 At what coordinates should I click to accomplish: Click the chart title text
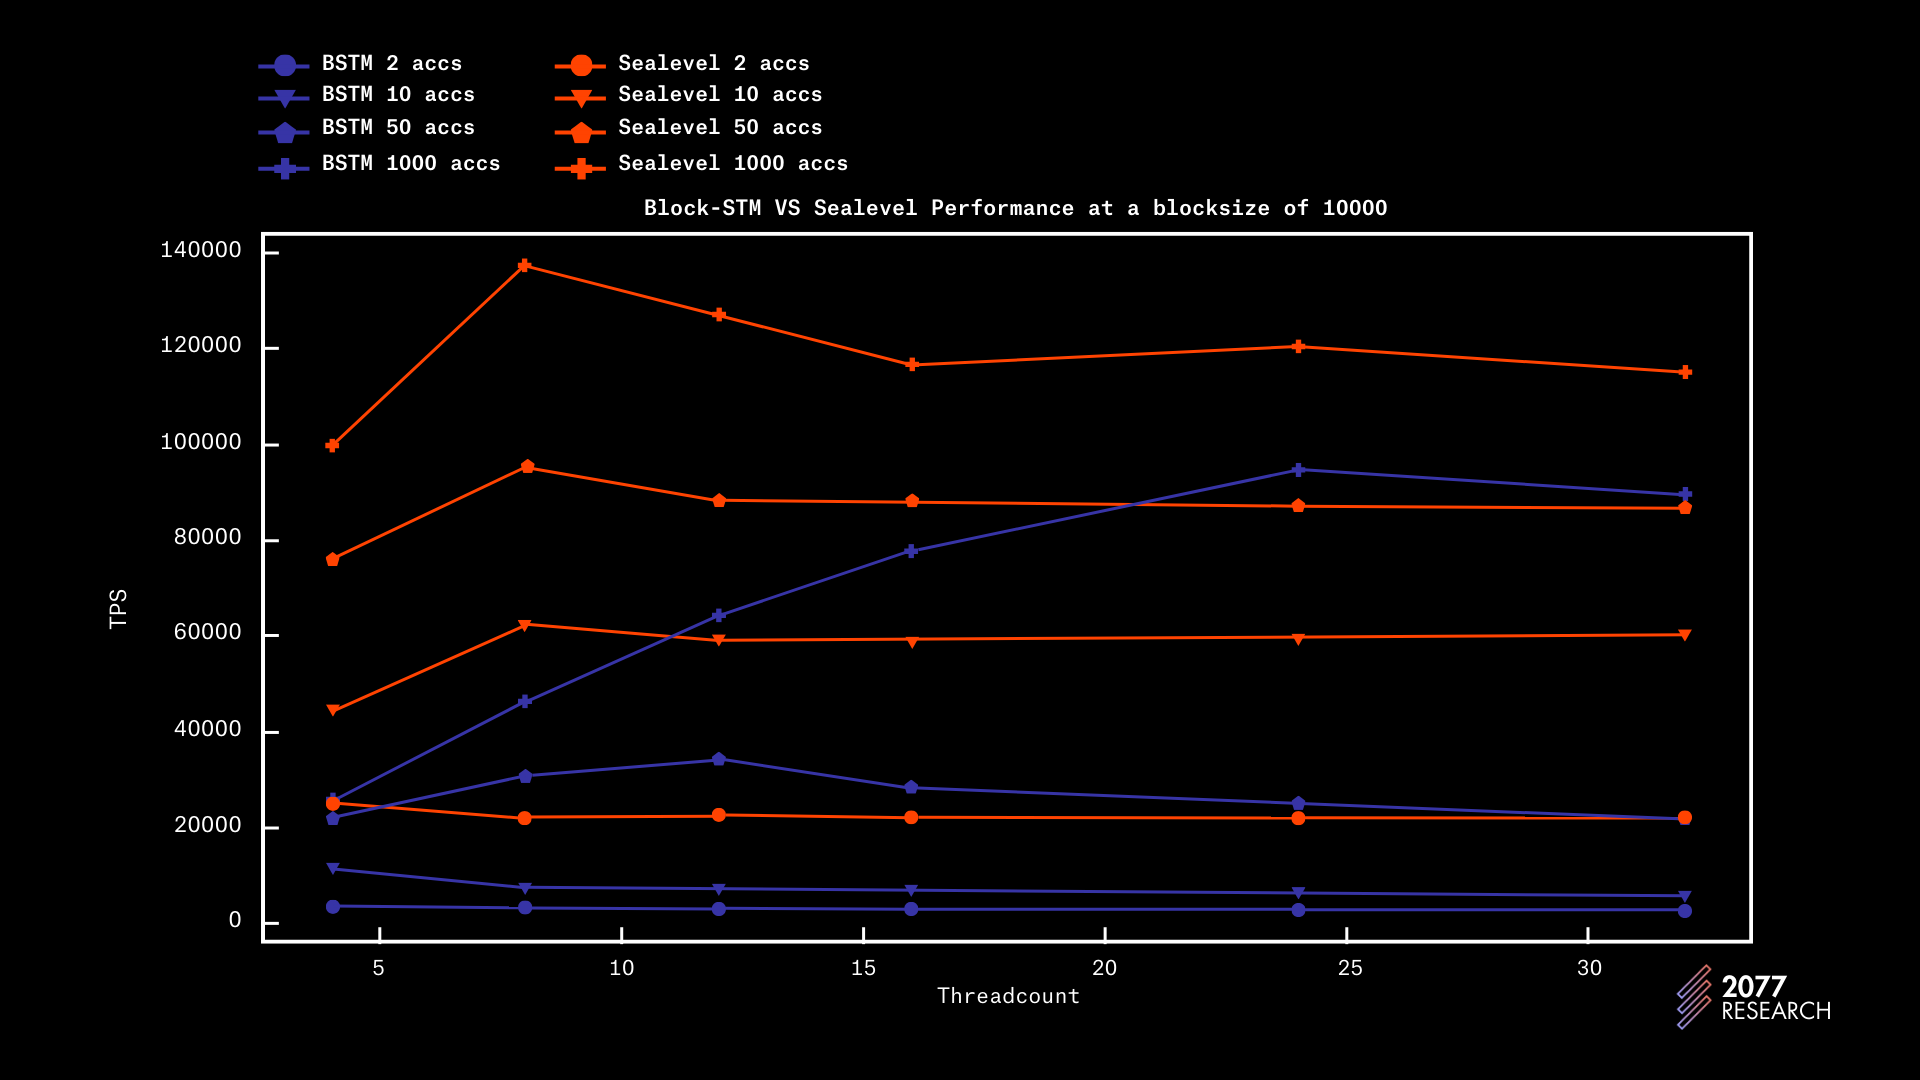pos(1015,208)
